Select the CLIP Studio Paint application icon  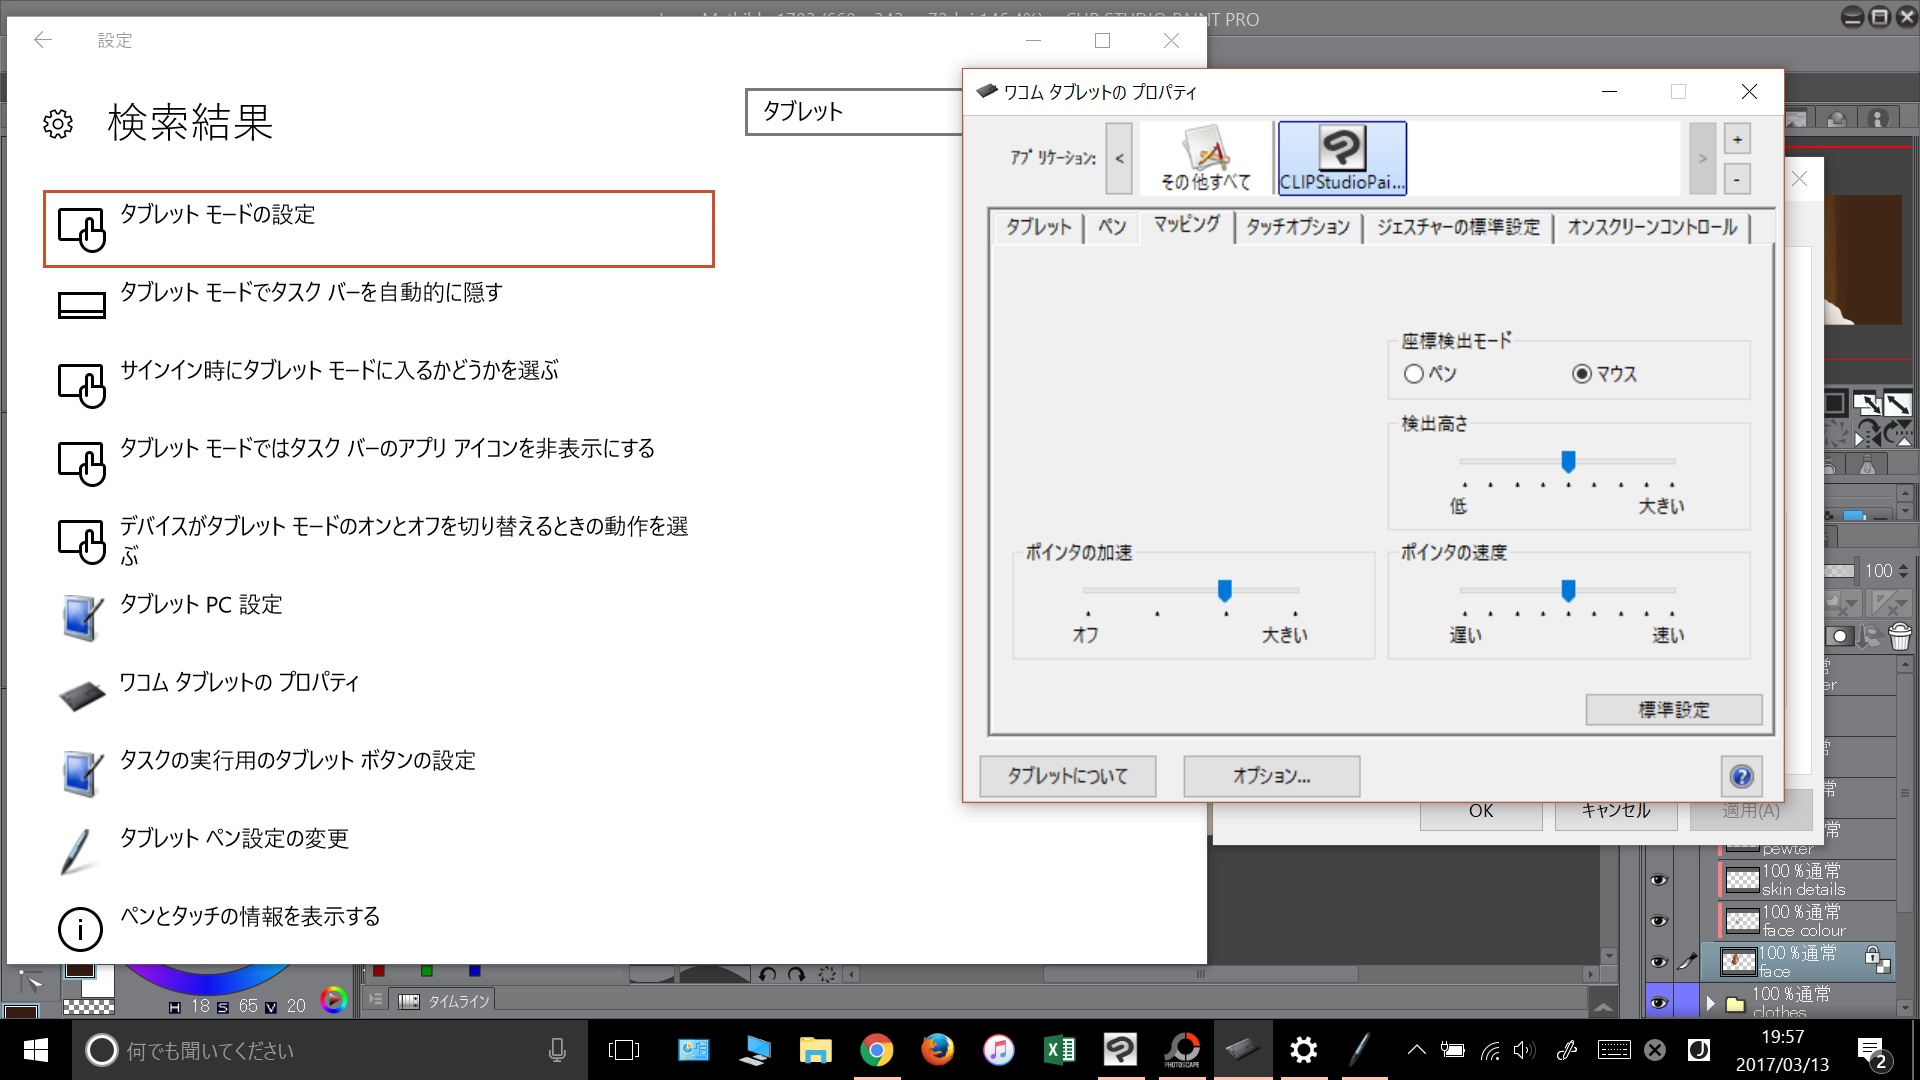pyautogui.click(x=1342, y=158)
